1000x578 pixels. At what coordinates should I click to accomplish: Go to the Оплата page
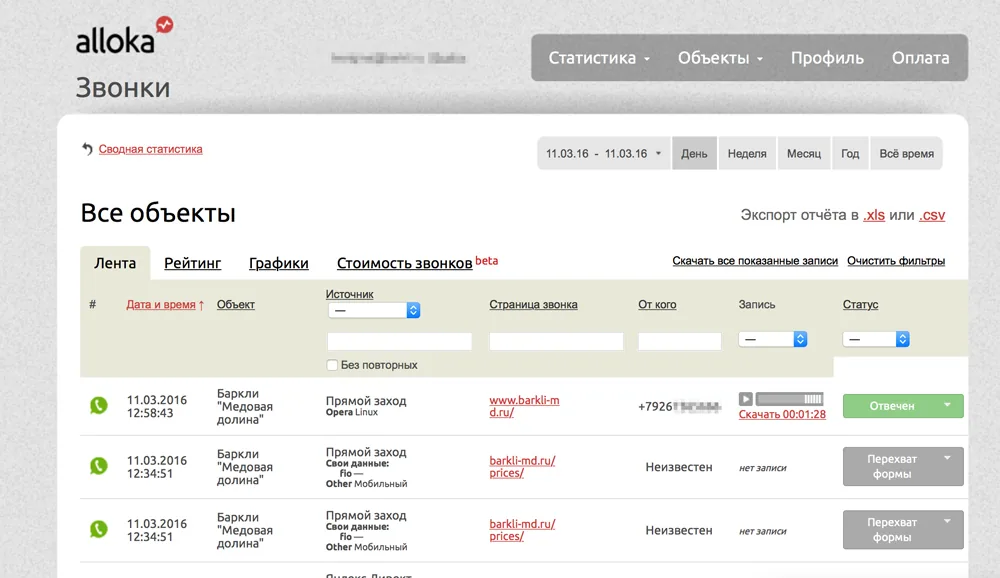pyautogui.click(x=920, y=58)
